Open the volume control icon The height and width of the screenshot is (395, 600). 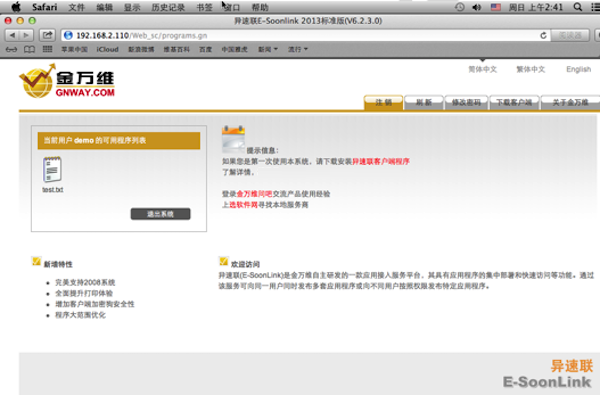pyautogui.click(x=477, y=7)
